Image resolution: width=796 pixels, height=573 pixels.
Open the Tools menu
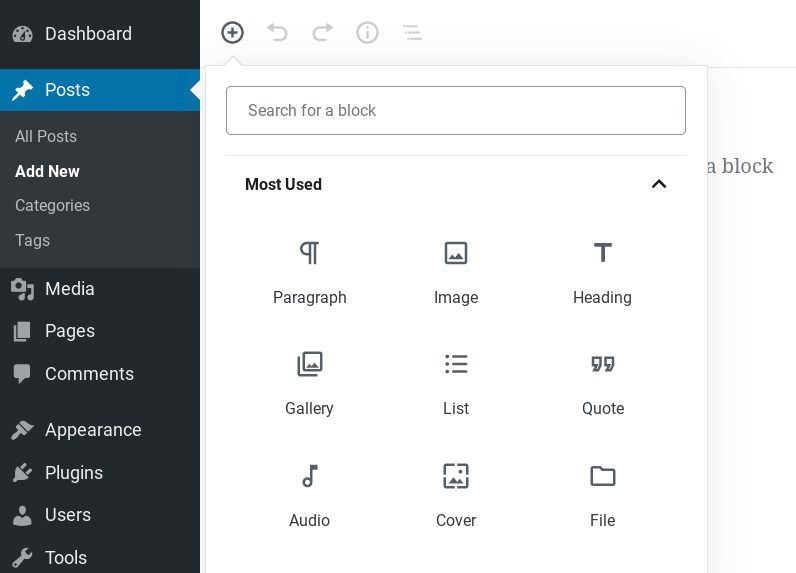[100, 557]
